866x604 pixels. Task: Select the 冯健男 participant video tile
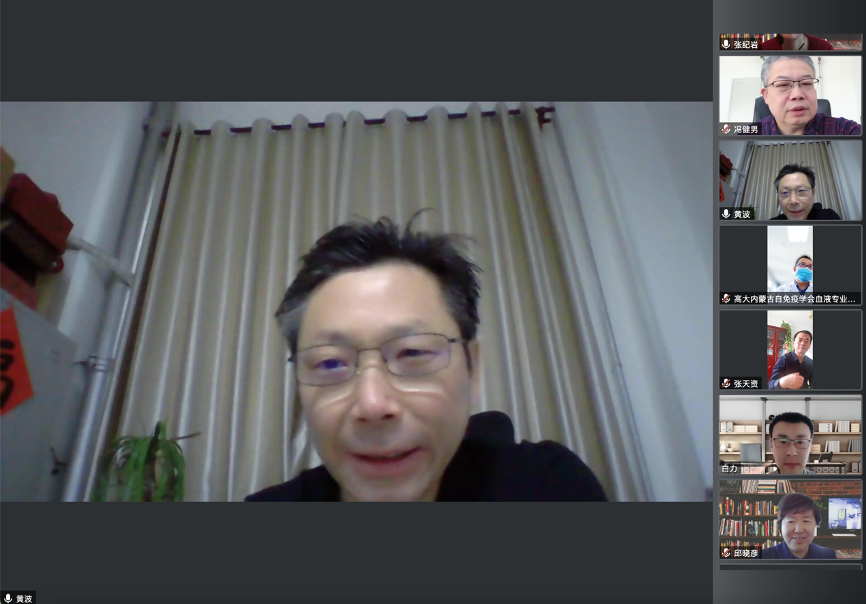click(x=790, y=96)
